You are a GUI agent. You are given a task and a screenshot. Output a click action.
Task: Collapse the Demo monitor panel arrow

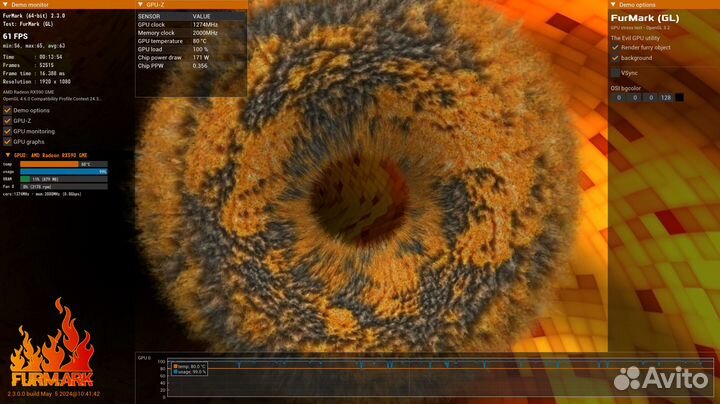point(6,4)
